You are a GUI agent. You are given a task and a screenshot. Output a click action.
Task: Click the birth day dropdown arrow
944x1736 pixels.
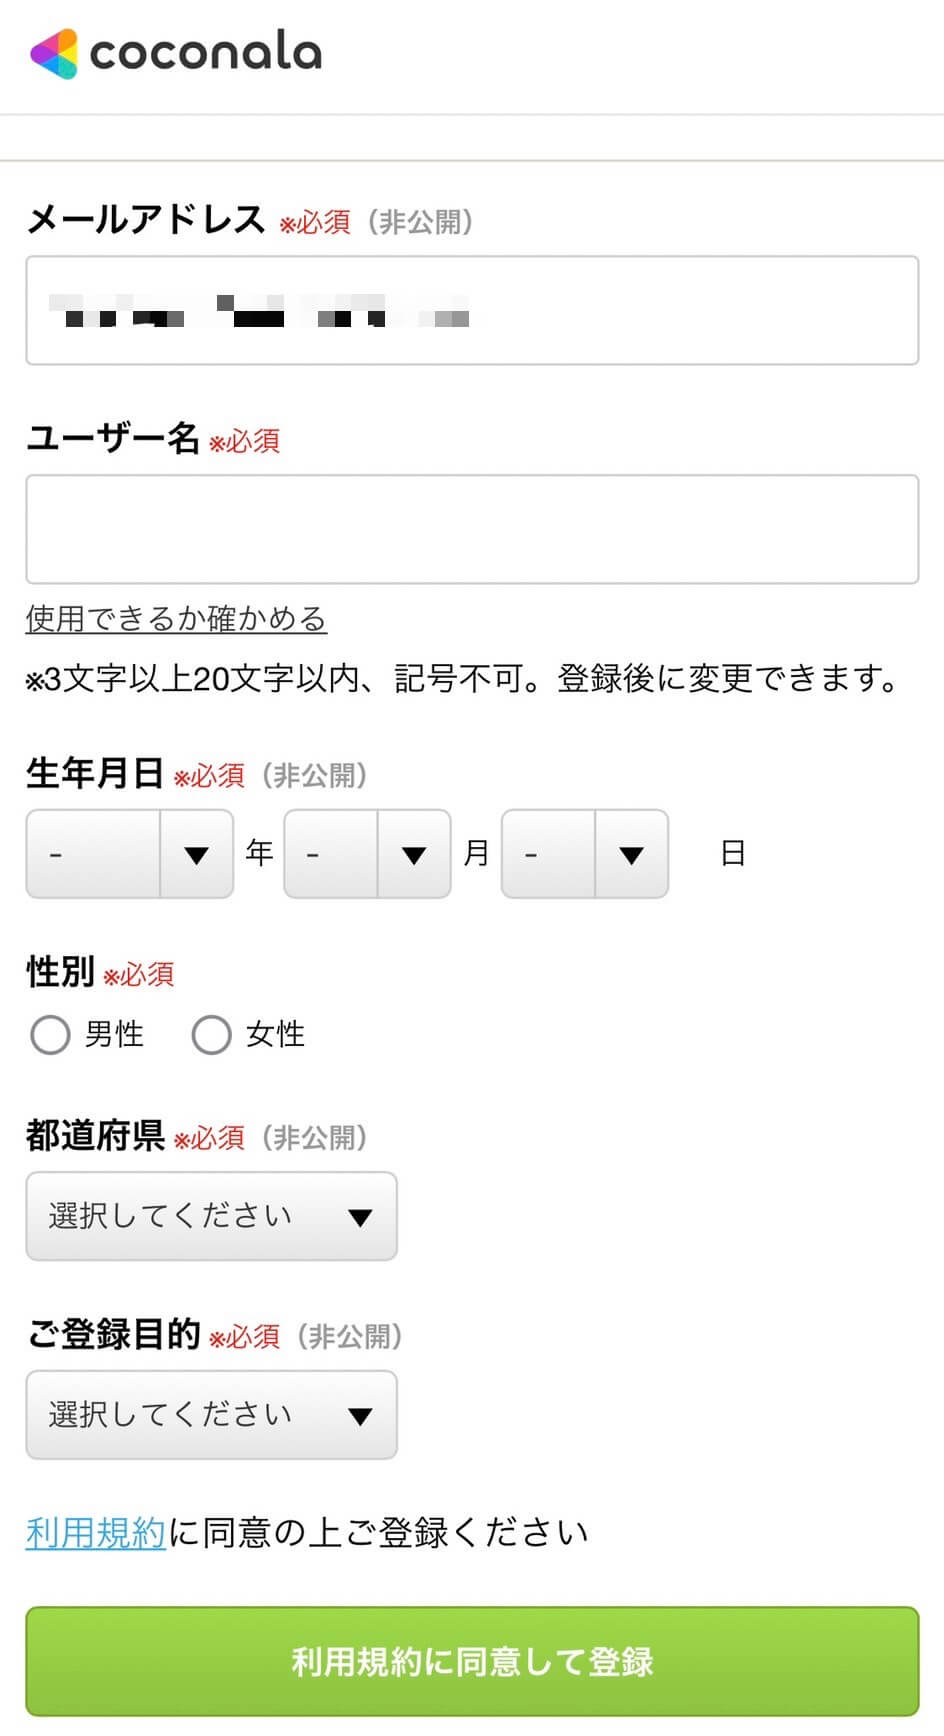pos(630,855)
